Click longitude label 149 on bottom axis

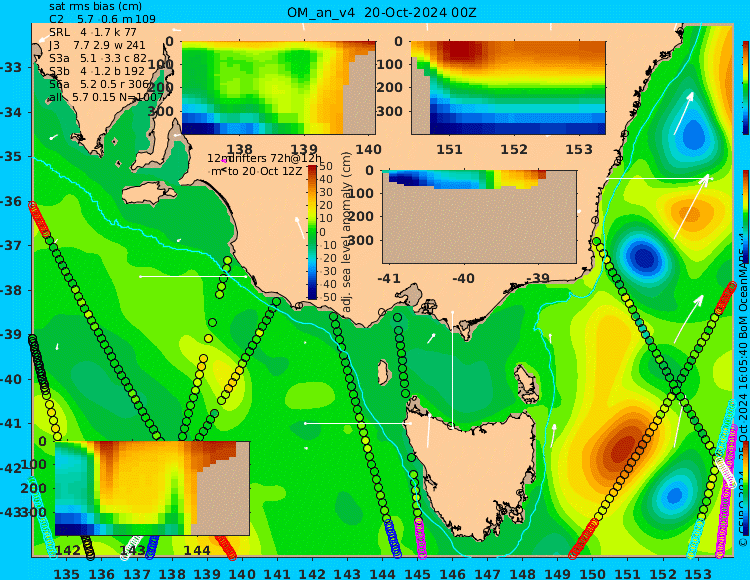click(558, 573)
